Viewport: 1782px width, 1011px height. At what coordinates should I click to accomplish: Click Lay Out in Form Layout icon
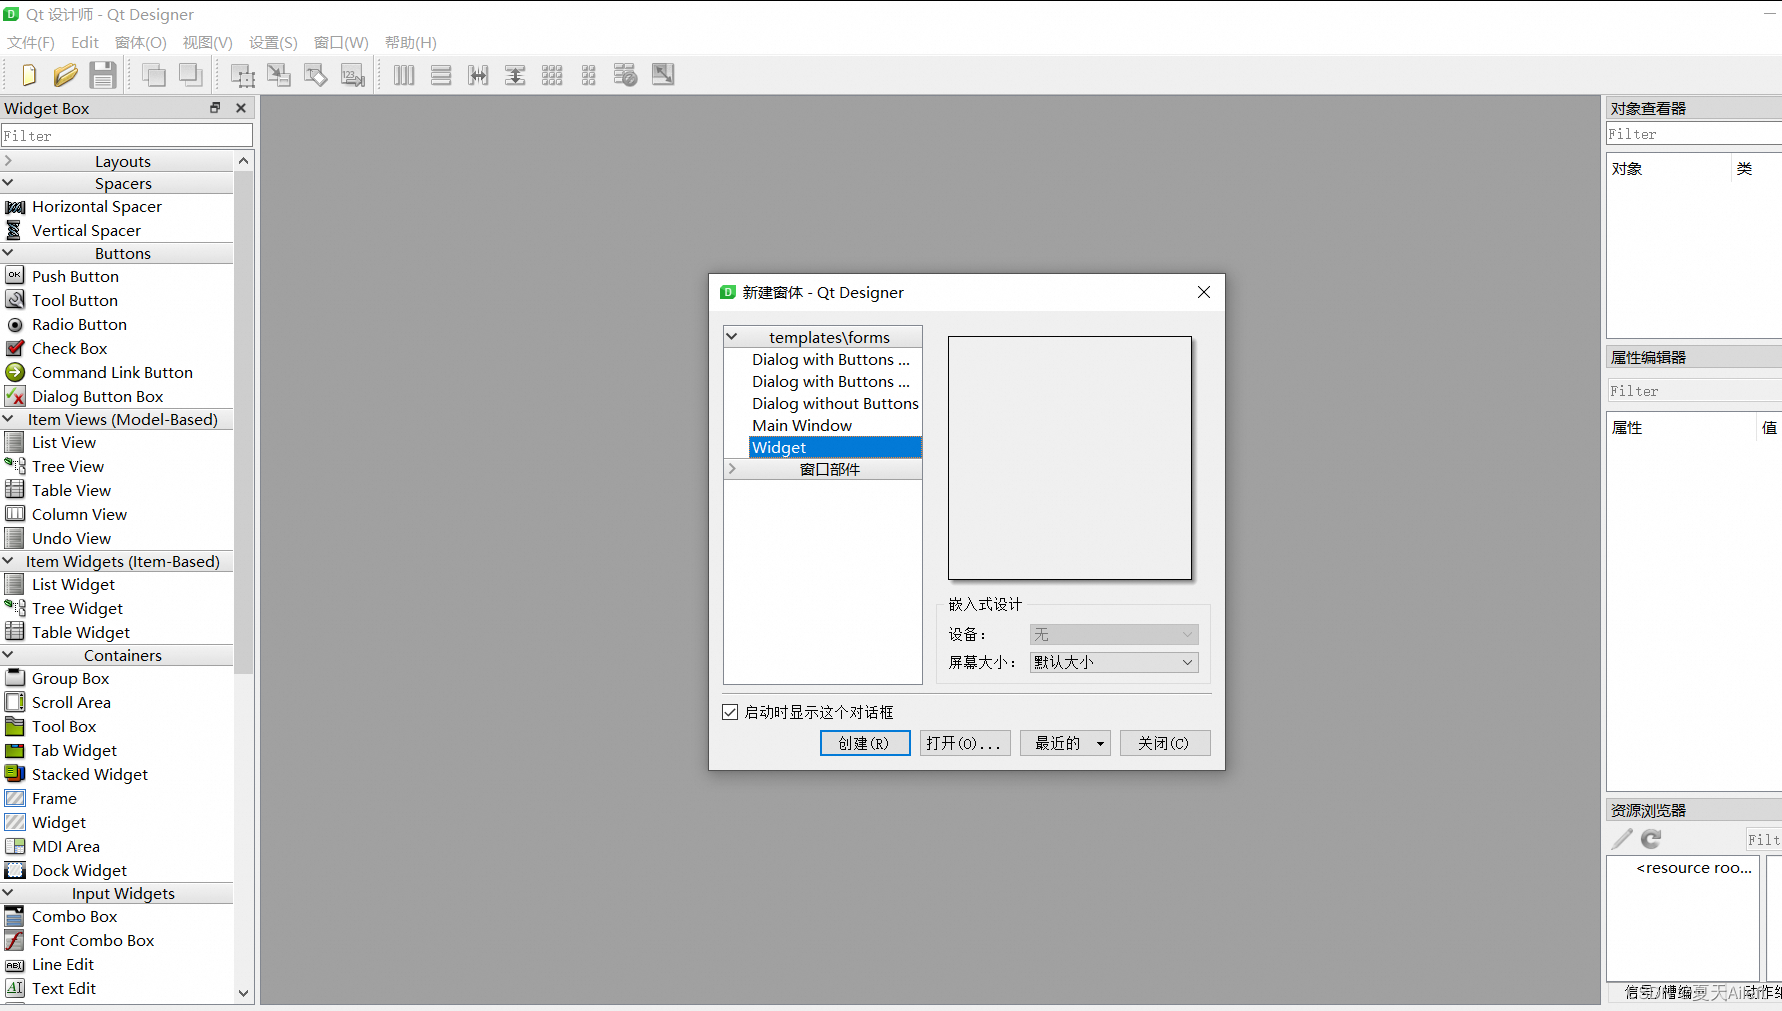coord(589,75)
